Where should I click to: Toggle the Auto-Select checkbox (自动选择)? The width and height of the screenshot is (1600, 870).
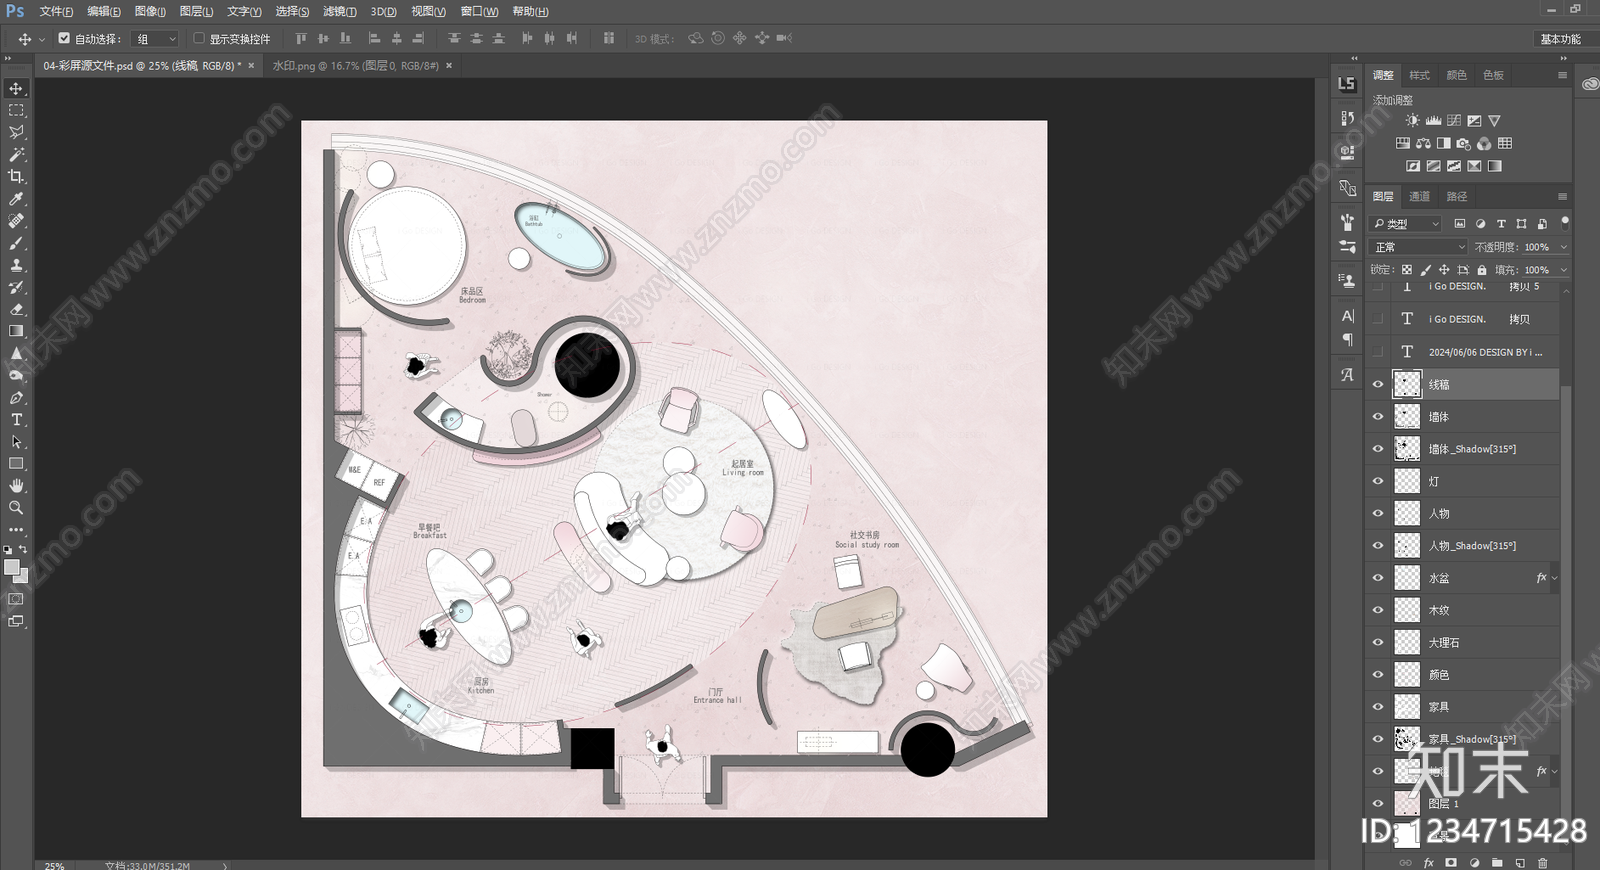64,38
